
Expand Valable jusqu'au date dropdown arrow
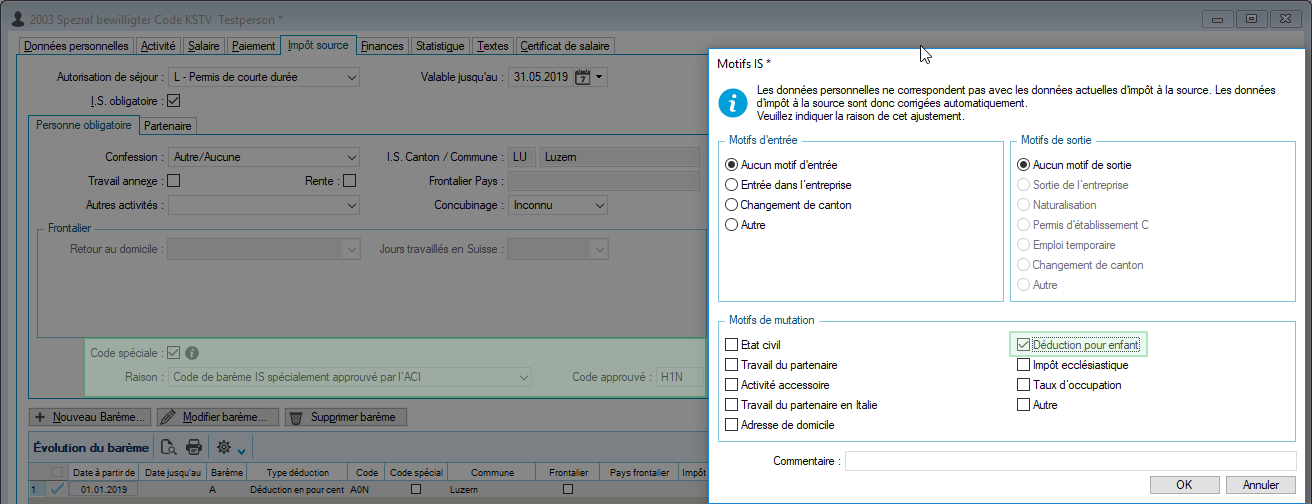click(x=598, y=77)
